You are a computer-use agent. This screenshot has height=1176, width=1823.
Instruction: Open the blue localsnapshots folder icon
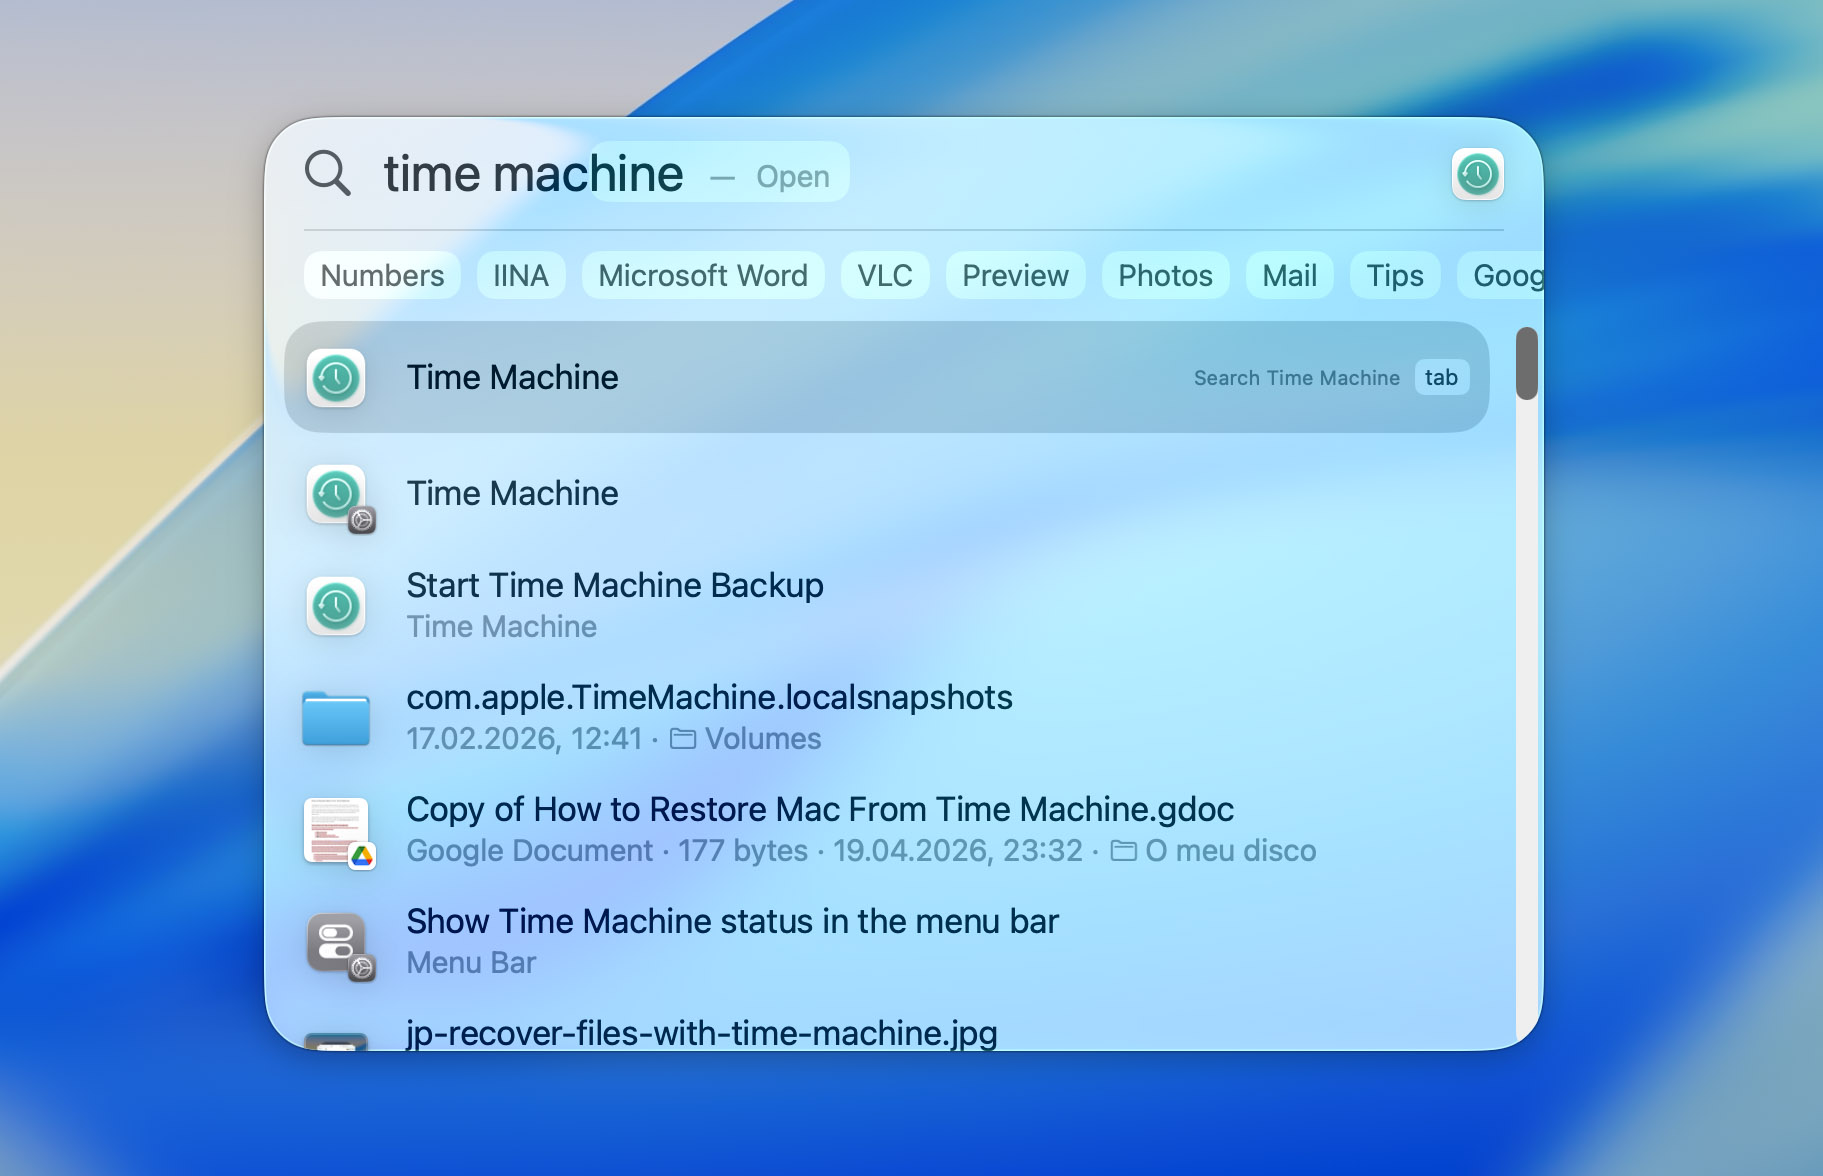coord(336,718)
